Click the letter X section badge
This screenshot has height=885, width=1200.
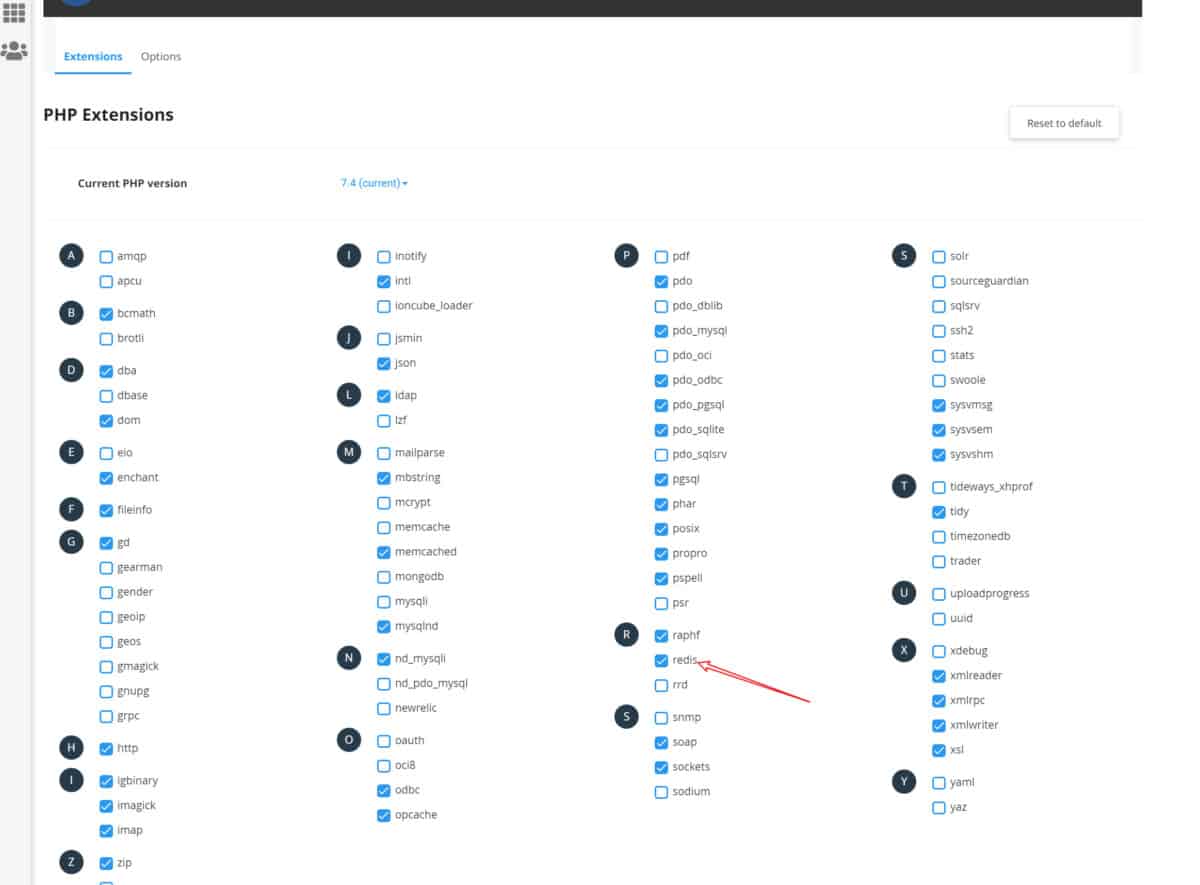click(x=903, y=650)
